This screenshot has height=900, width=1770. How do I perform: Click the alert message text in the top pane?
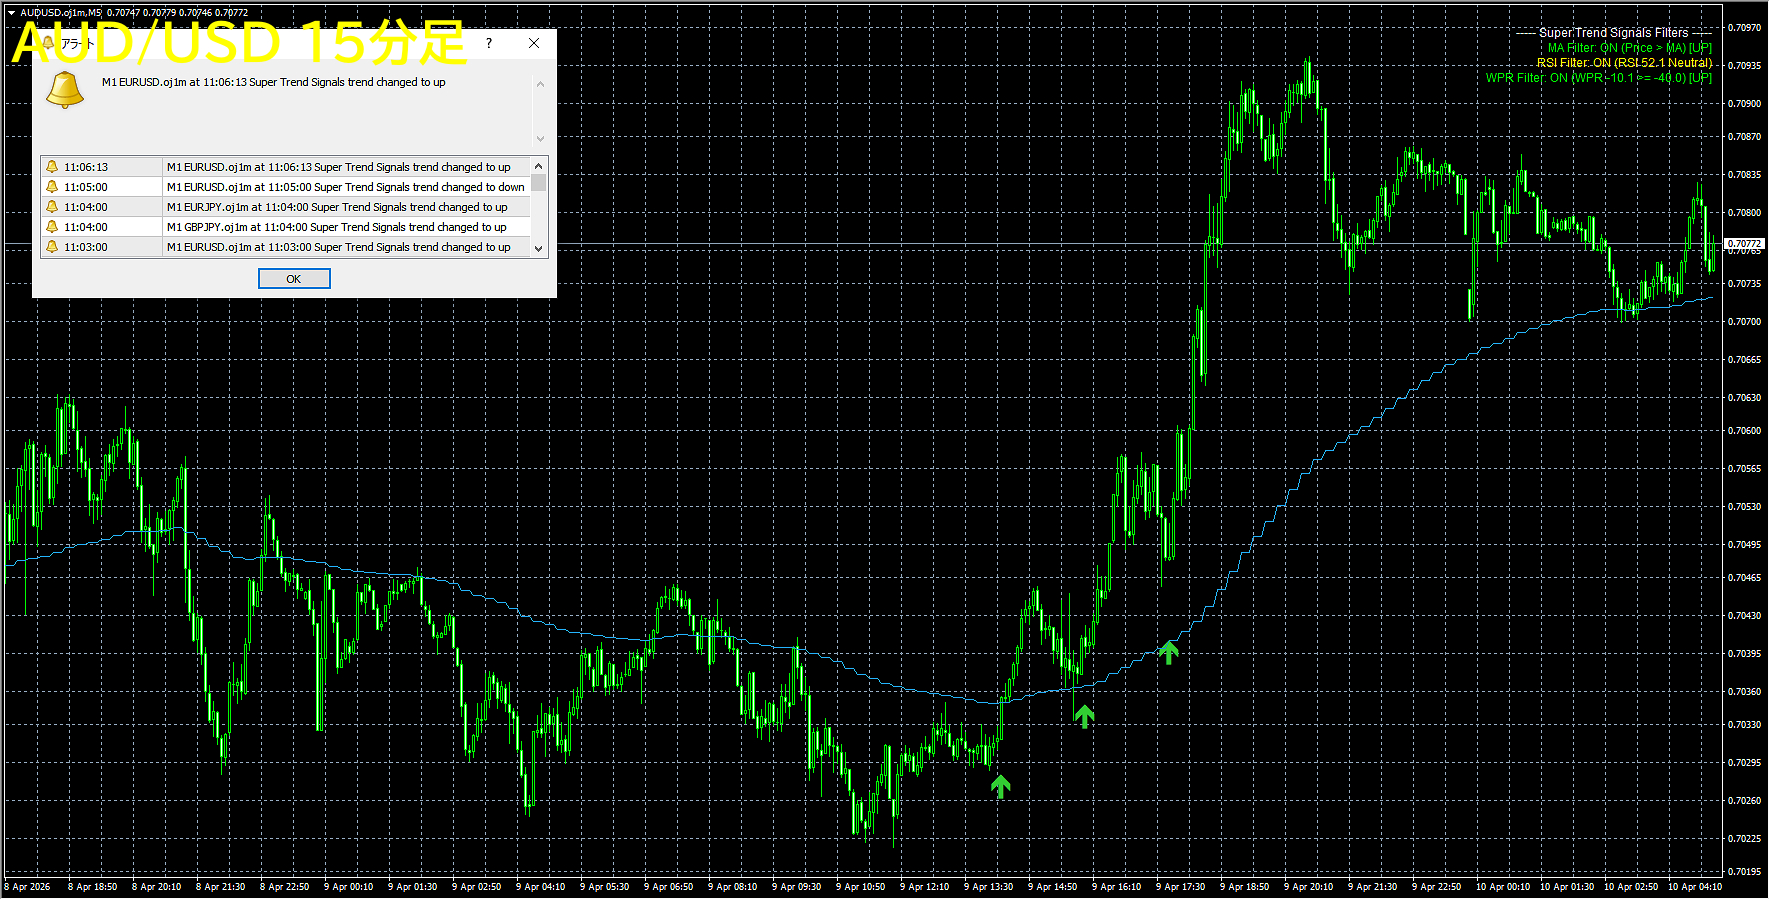click(x=273, y=83)
